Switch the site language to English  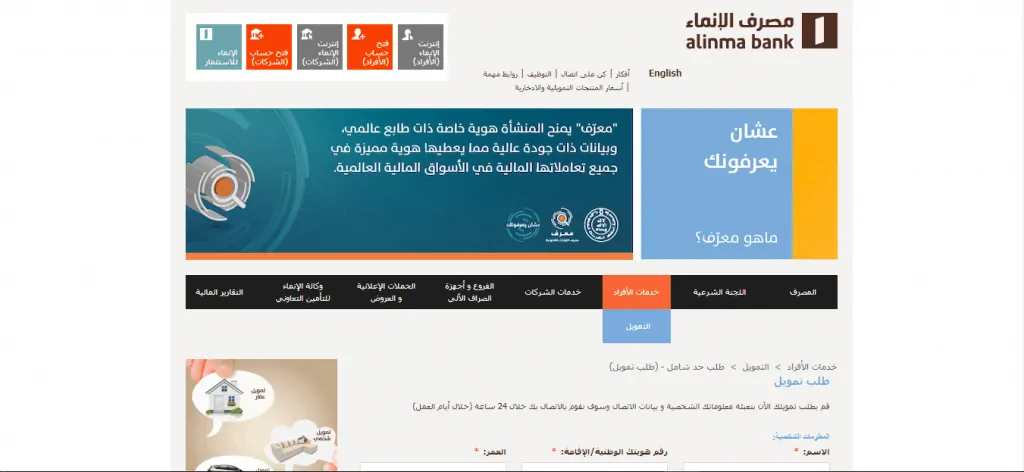(x=665, y=73)
